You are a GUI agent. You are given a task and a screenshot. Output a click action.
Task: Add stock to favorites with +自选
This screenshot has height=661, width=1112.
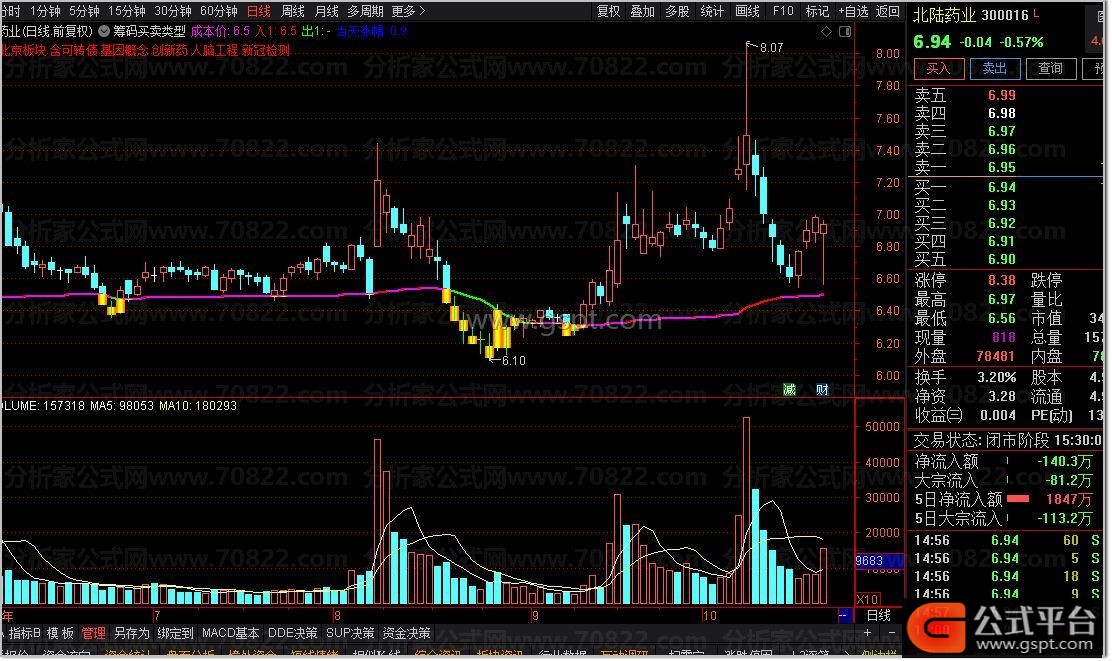click(x=853, y=11)
